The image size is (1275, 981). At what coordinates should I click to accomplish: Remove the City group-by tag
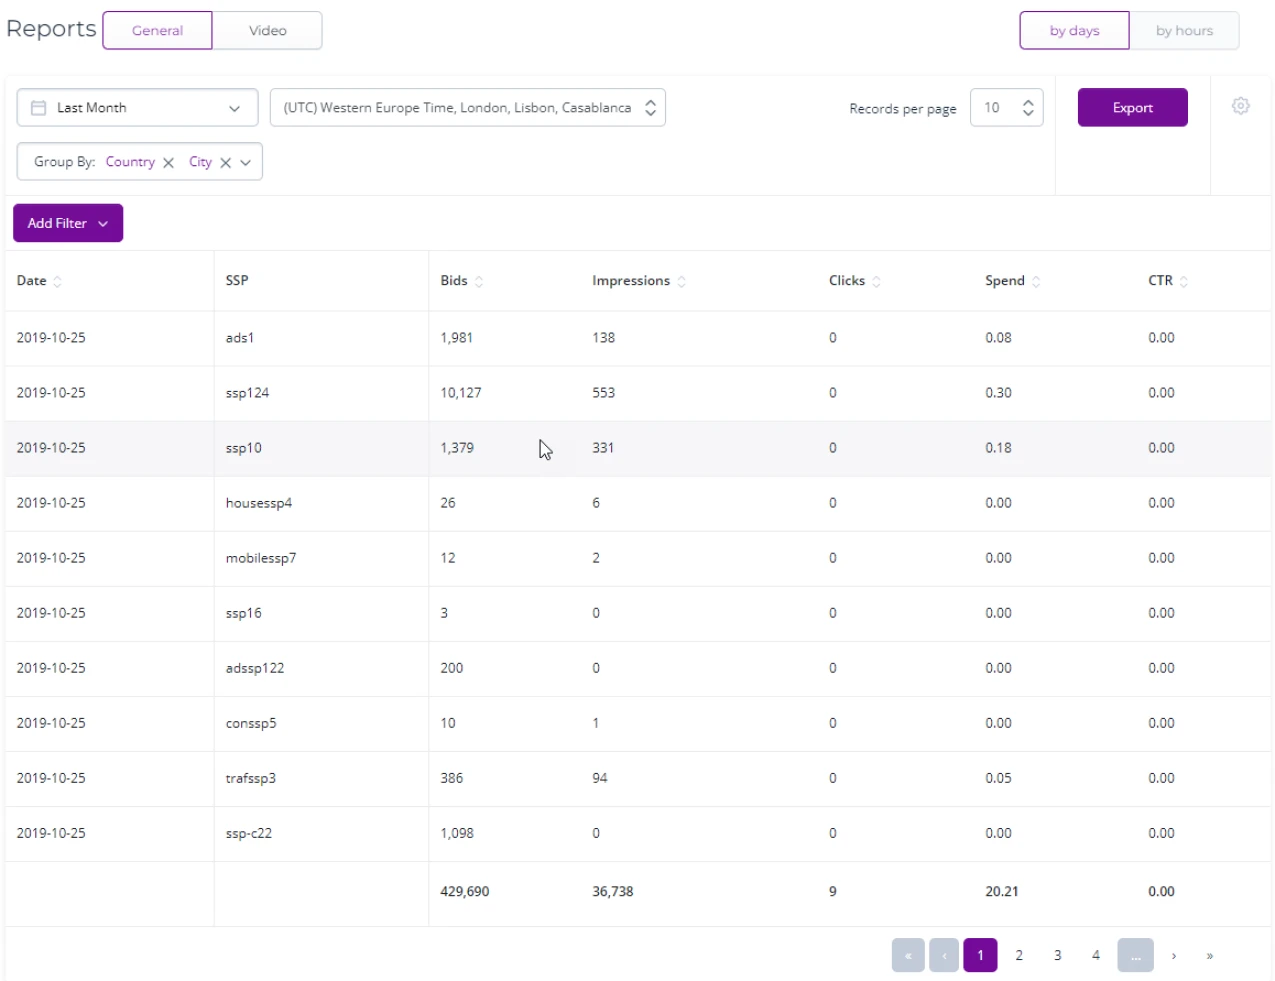tap(226, 163)
